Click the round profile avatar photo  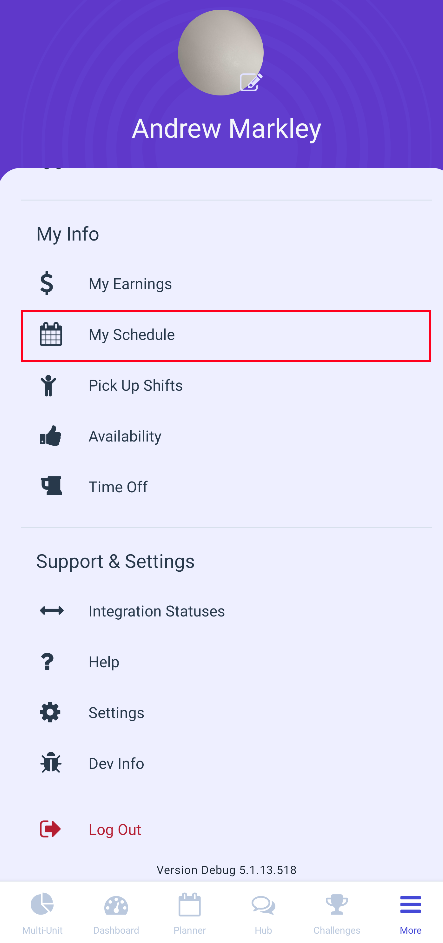[x=221, y=52]
